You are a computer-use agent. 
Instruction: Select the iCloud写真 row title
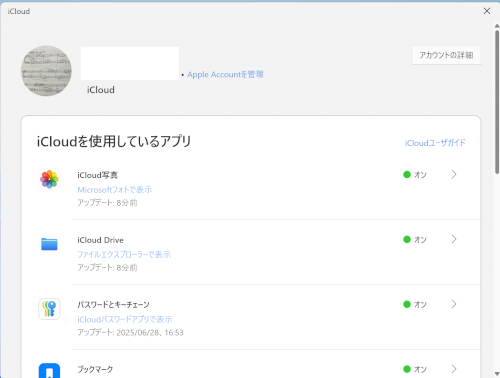click(97, 175)
